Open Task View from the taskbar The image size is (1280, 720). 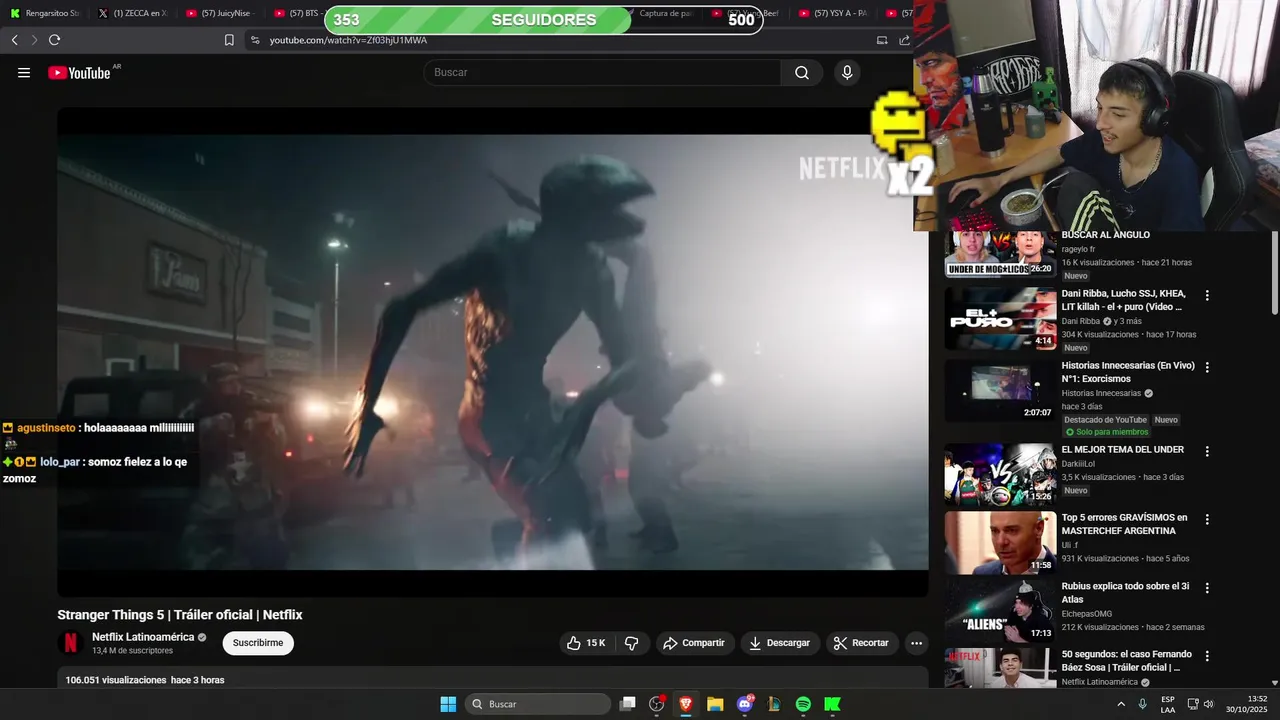coord(628,704)
